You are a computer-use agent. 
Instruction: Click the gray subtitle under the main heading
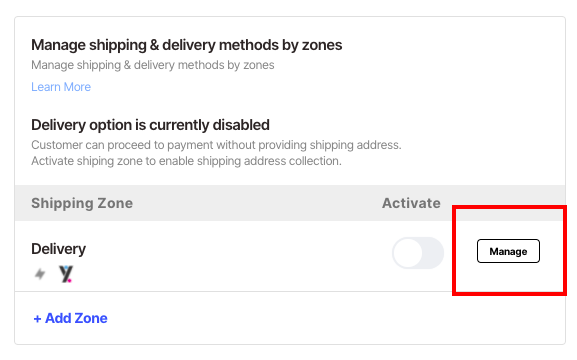point(153,65)
